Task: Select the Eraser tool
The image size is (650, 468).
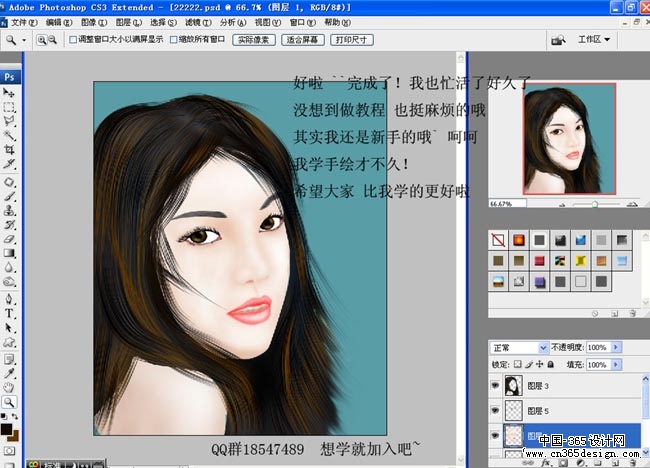Action: 9,239
